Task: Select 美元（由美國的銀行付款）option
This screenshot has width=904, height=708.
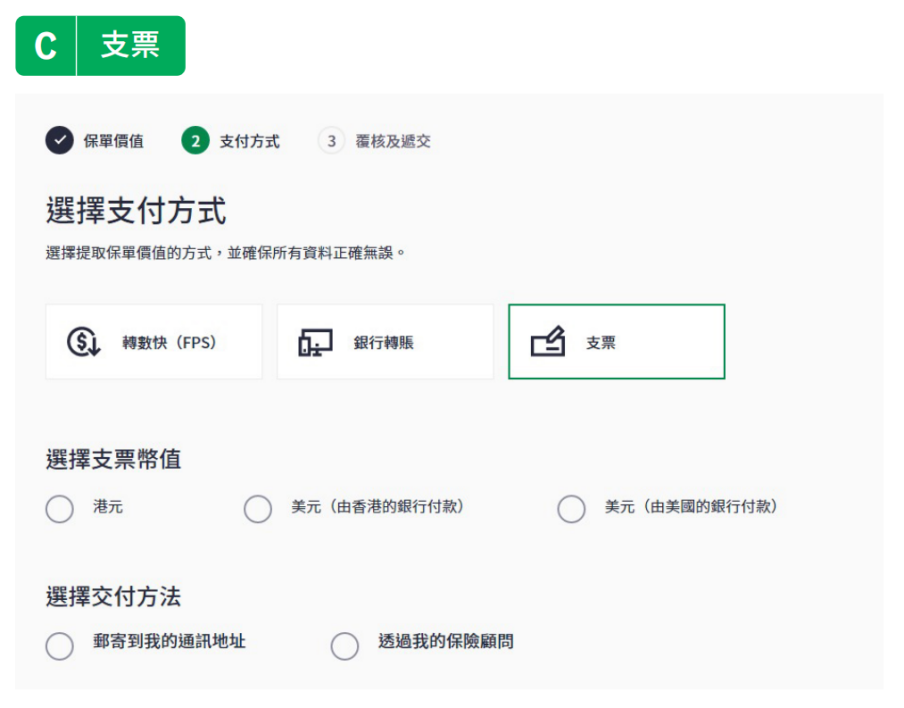Action: 571,508
